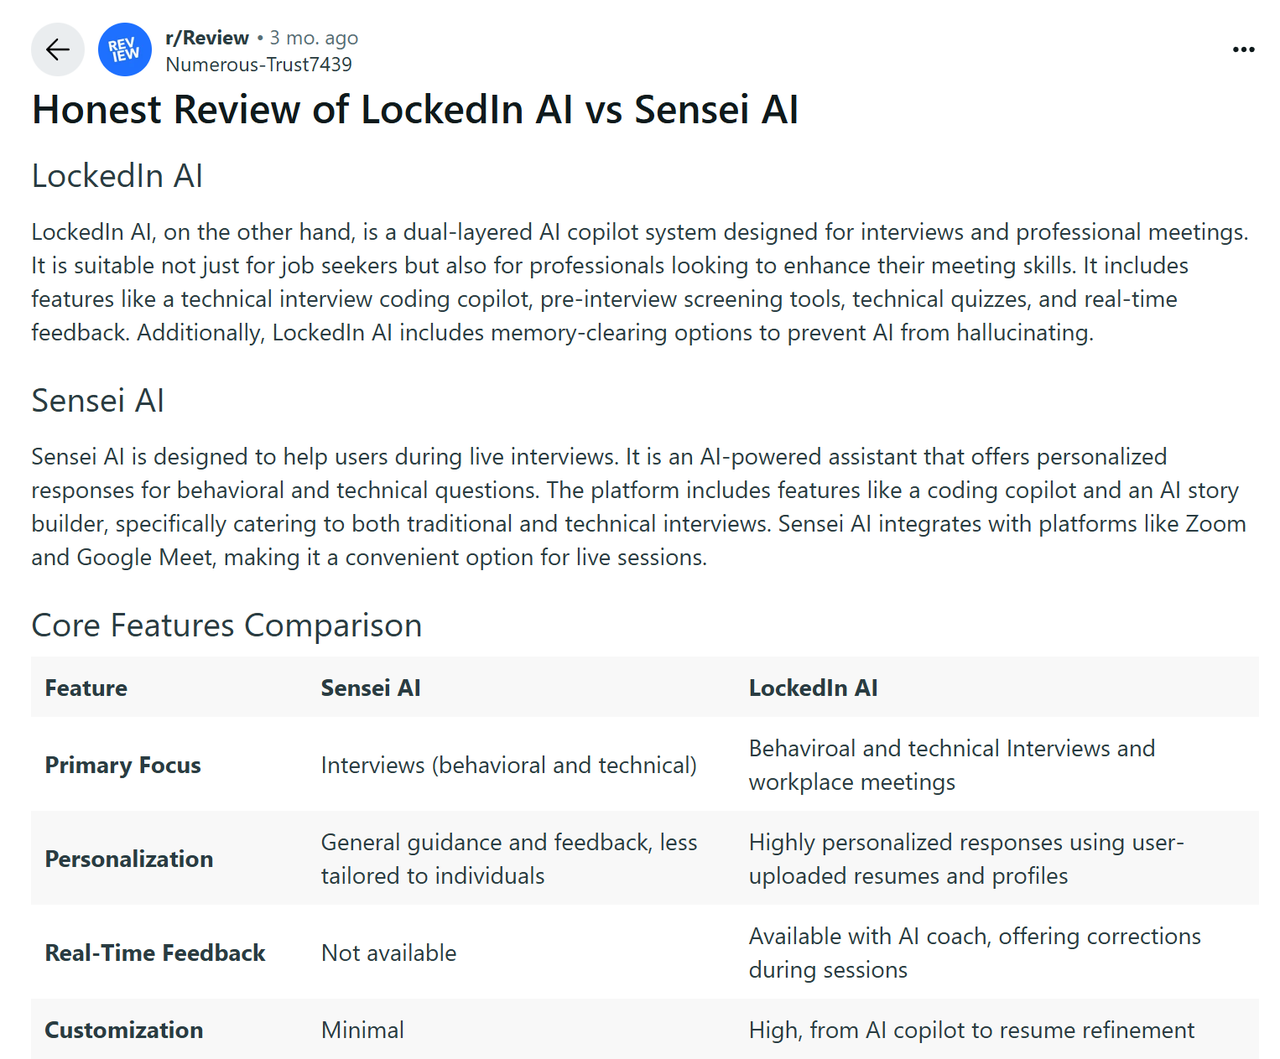1280x1059 pixels.
Task: Click the back arrow button
Action: pos(57,49)
